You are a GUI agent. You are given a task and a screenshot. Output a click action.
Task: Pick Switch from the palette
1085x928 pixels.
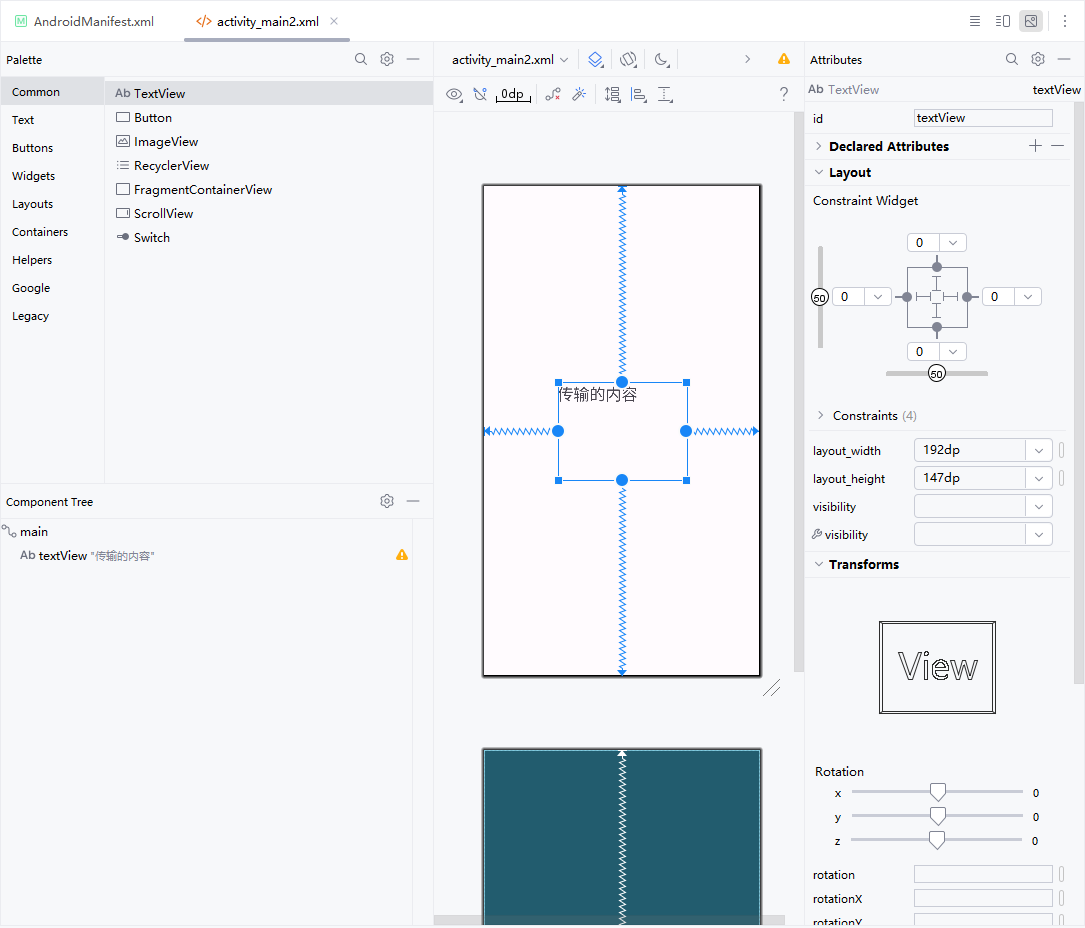(269, 237)
